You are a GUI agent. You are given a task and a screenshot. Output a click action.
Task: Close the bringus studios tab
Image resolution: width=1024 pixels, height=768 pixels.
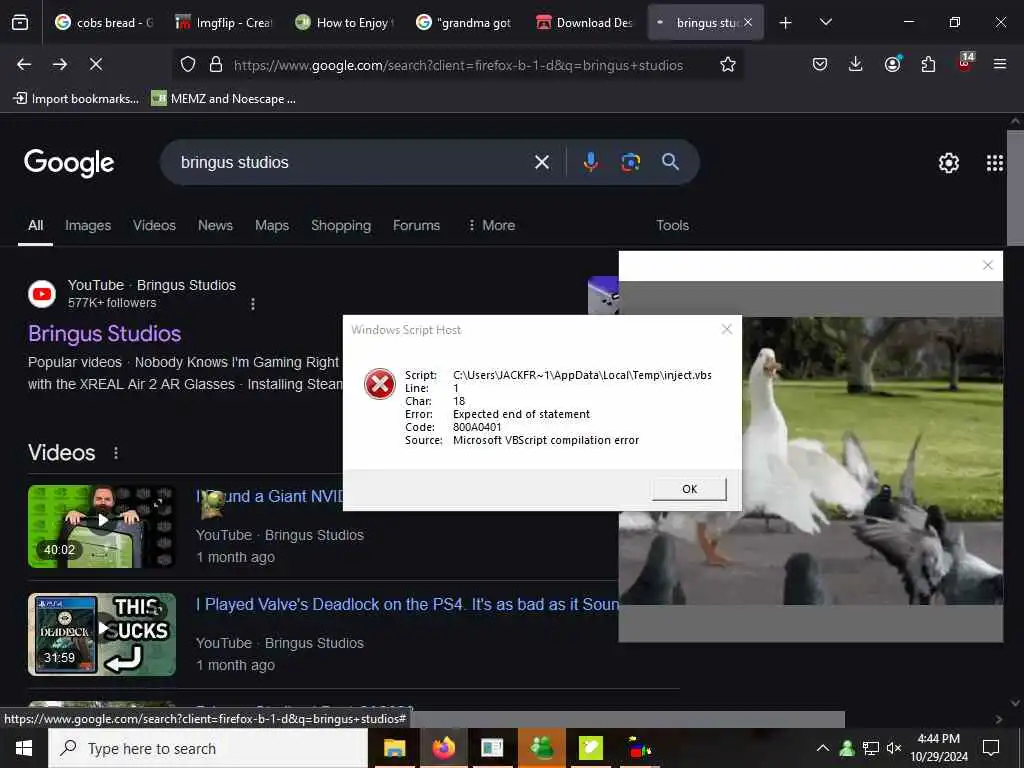coord(748,22)
